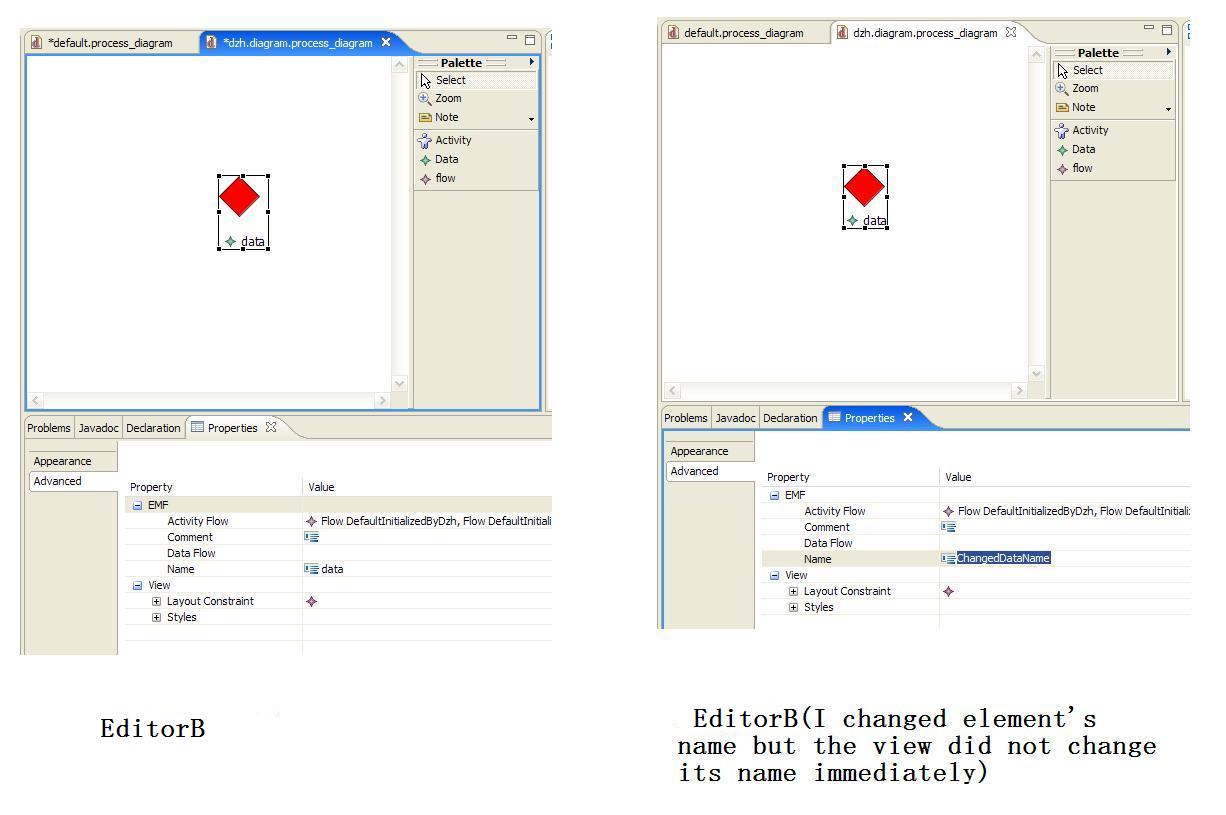1226x815 pixels.
Task: Switch to Javadoc tab in left window
Action: tap(98, 428)
